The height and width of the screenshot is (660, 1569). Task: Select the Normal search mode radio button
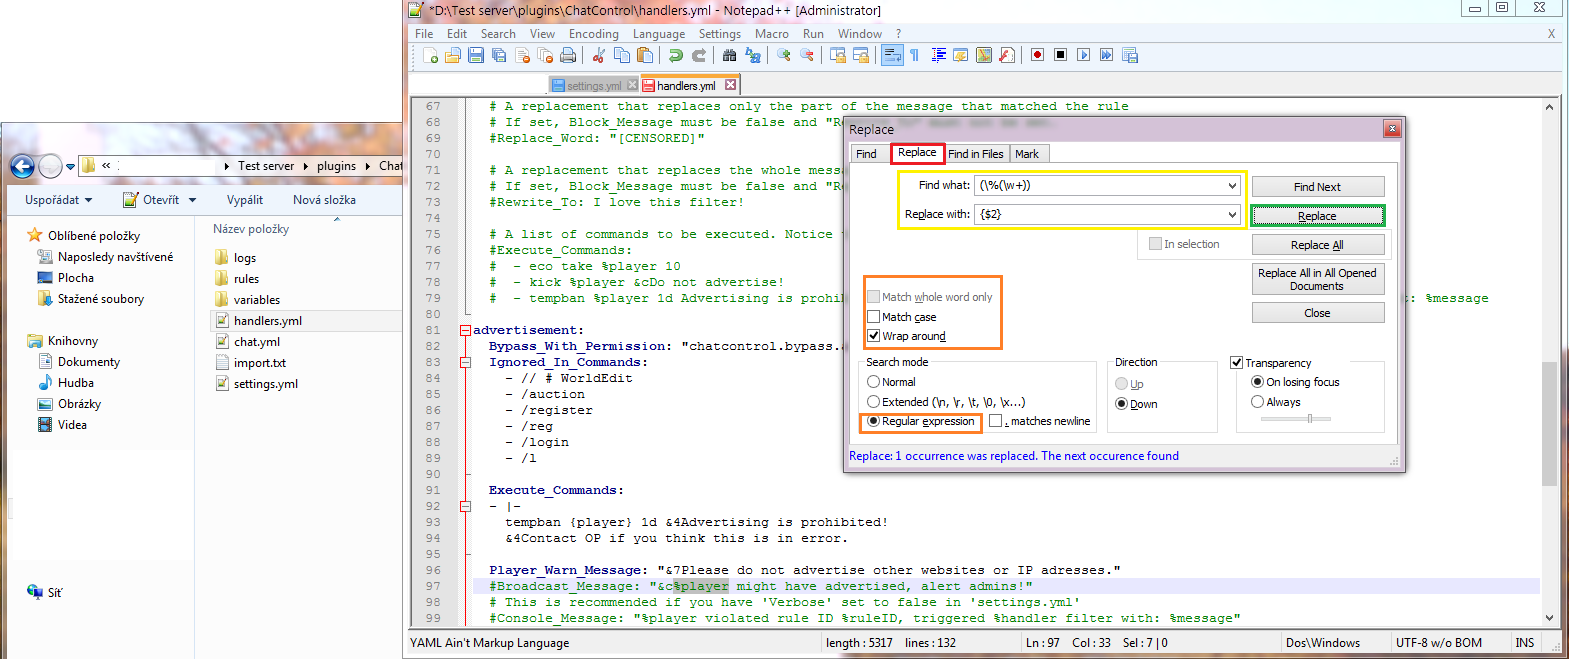(x=874, y=382)
